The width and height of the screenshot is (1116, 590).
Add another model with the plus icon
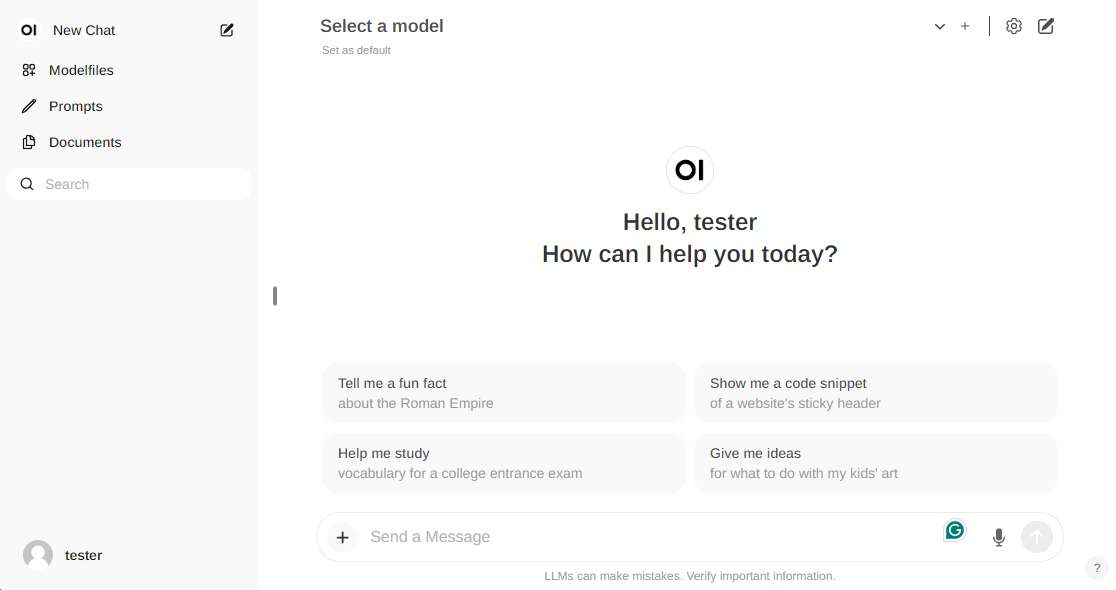(x=965, y=26)
